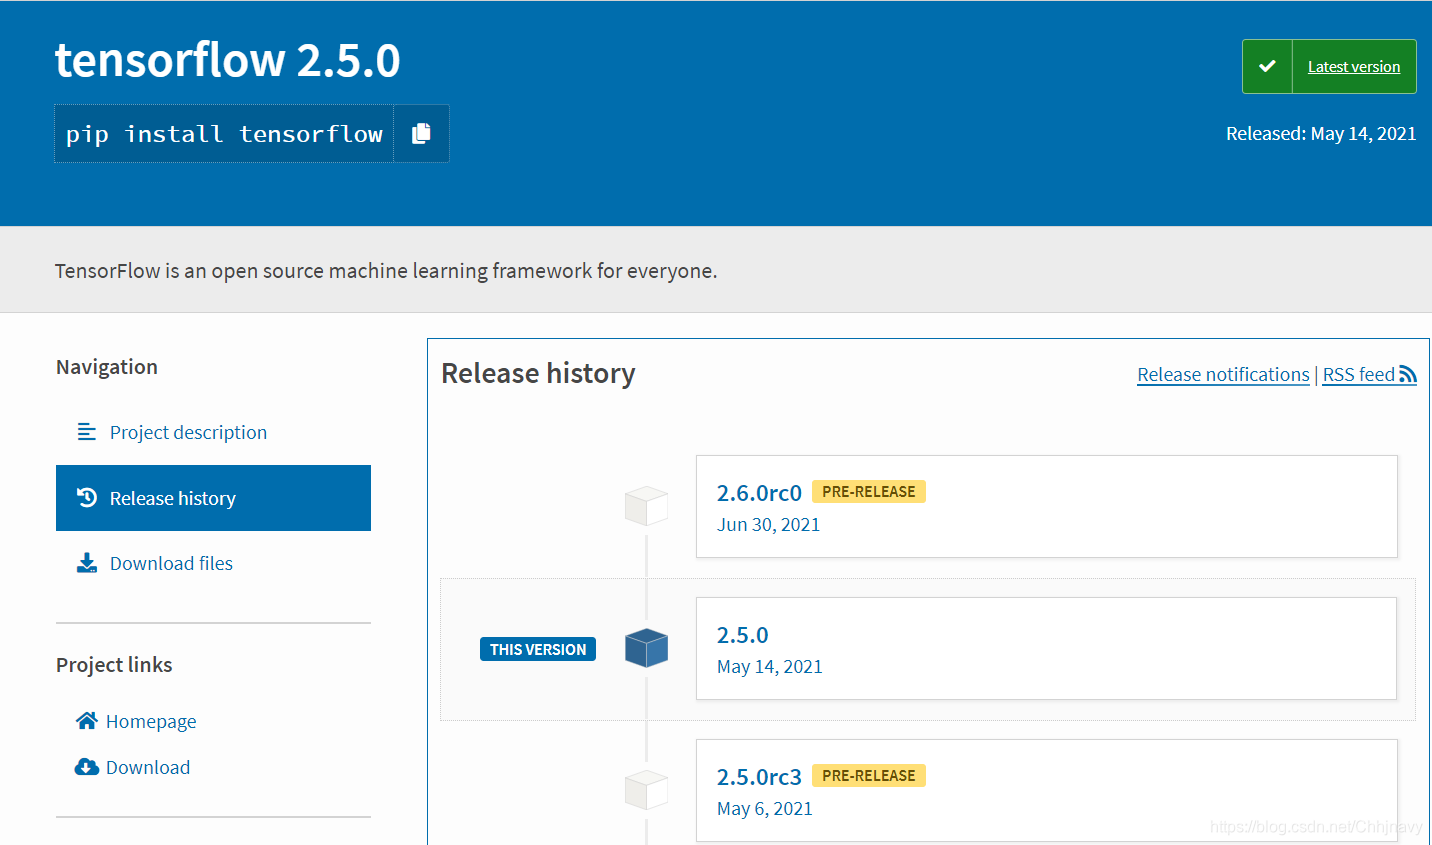Screen dimensions: 1432x845
Task: Open the Project description section
Action: 188,431
